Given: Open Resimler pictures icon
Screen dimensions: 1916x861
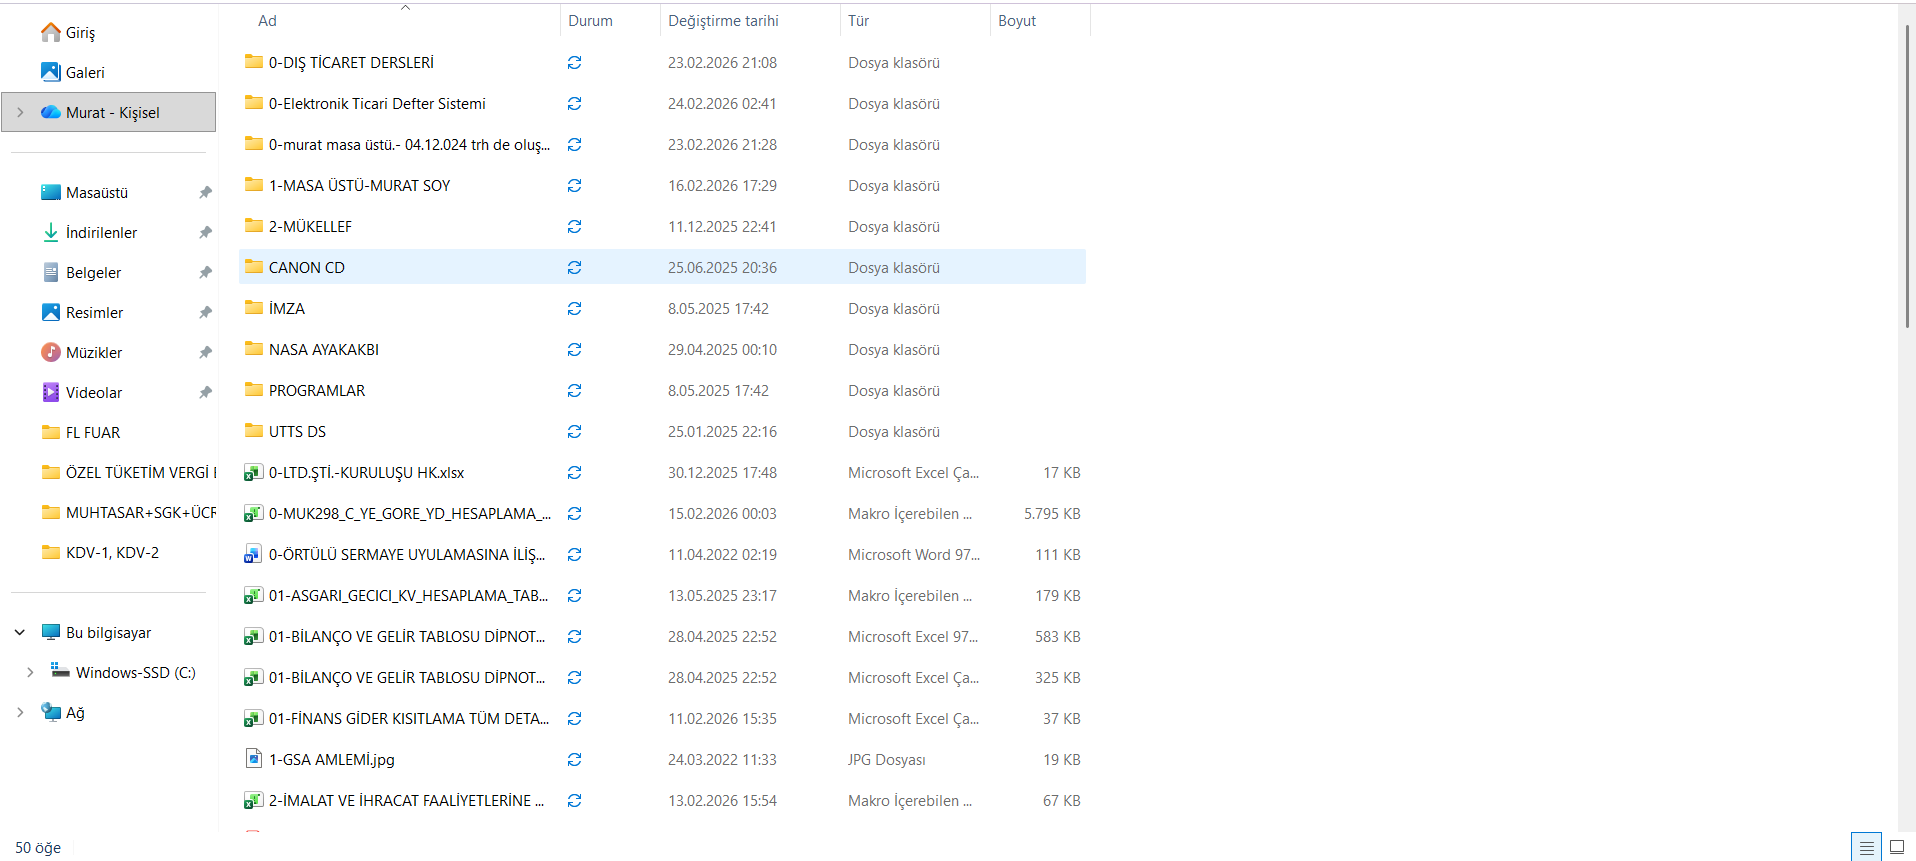Looking at the screenshot, I should [x=51, y=312].
